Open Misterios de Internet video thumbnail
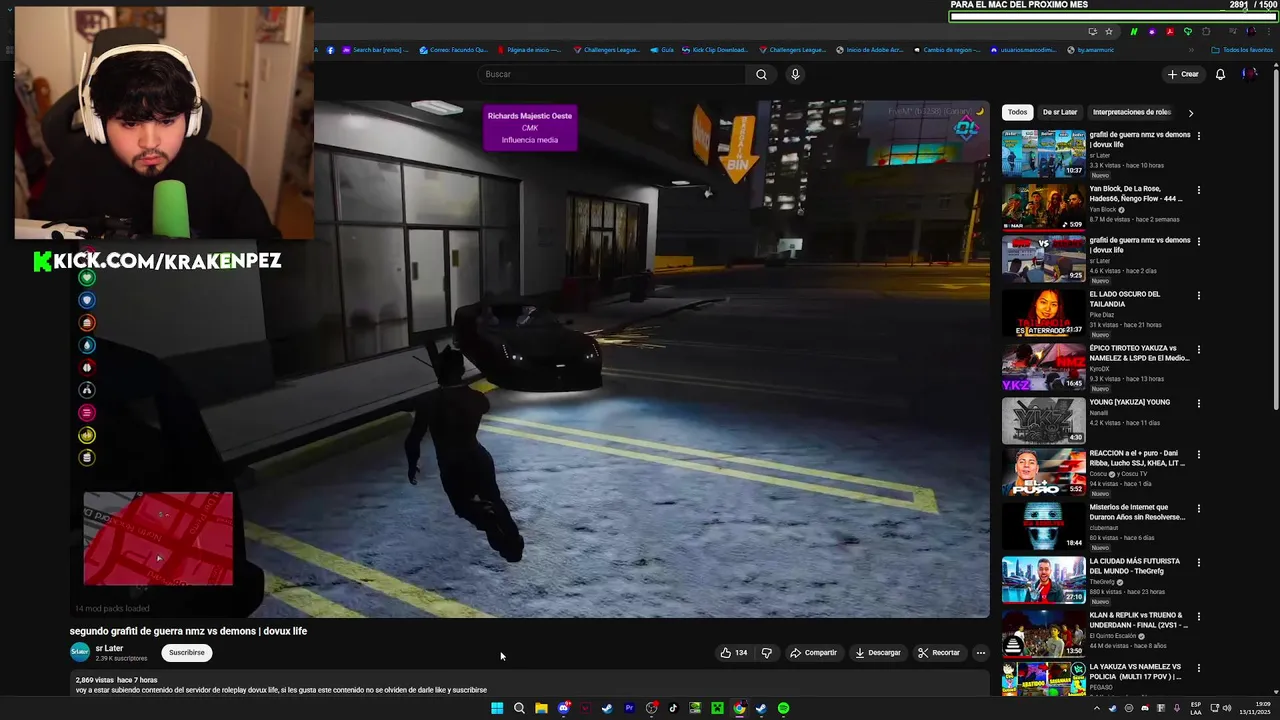 point(1043,526)
